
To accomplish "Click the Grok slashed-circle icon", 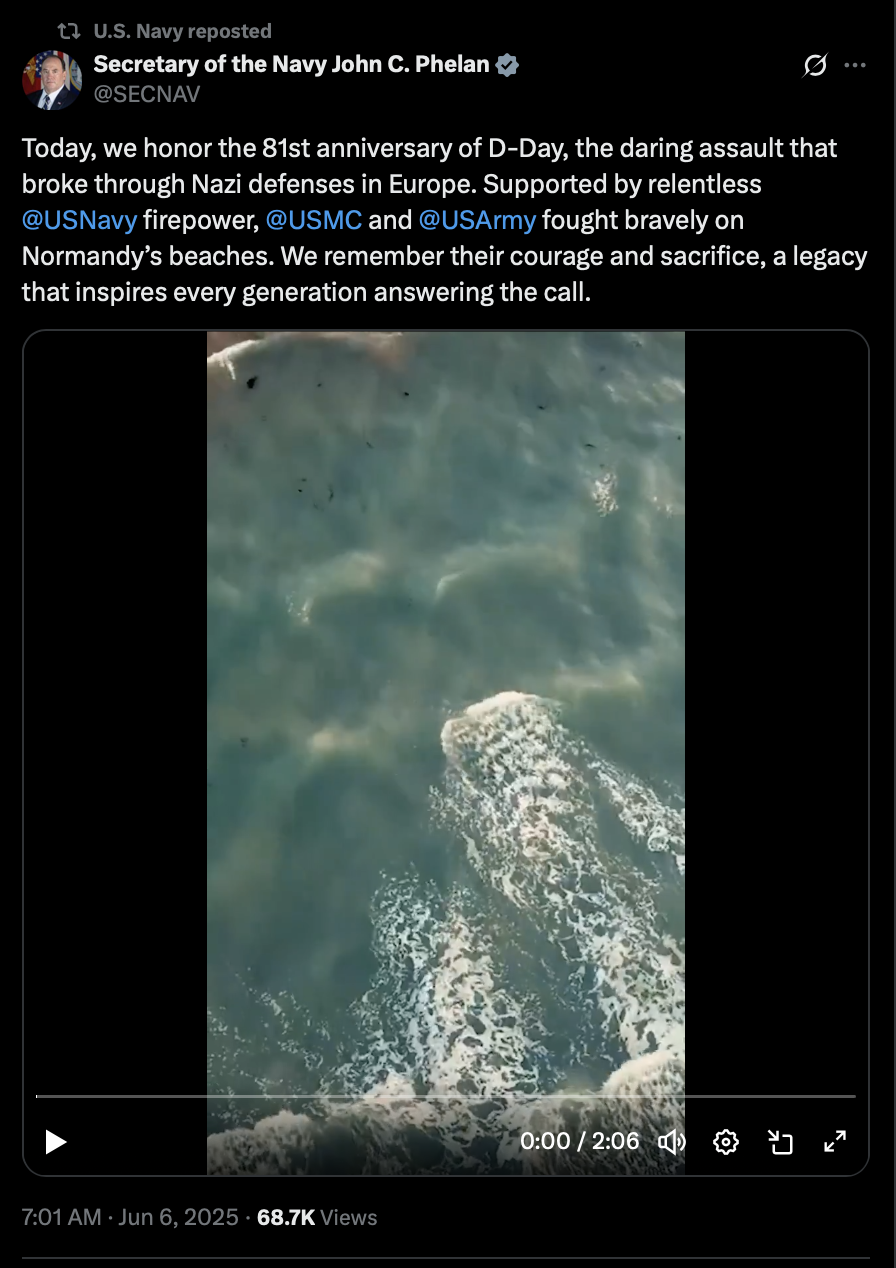I will pos(815,66).
